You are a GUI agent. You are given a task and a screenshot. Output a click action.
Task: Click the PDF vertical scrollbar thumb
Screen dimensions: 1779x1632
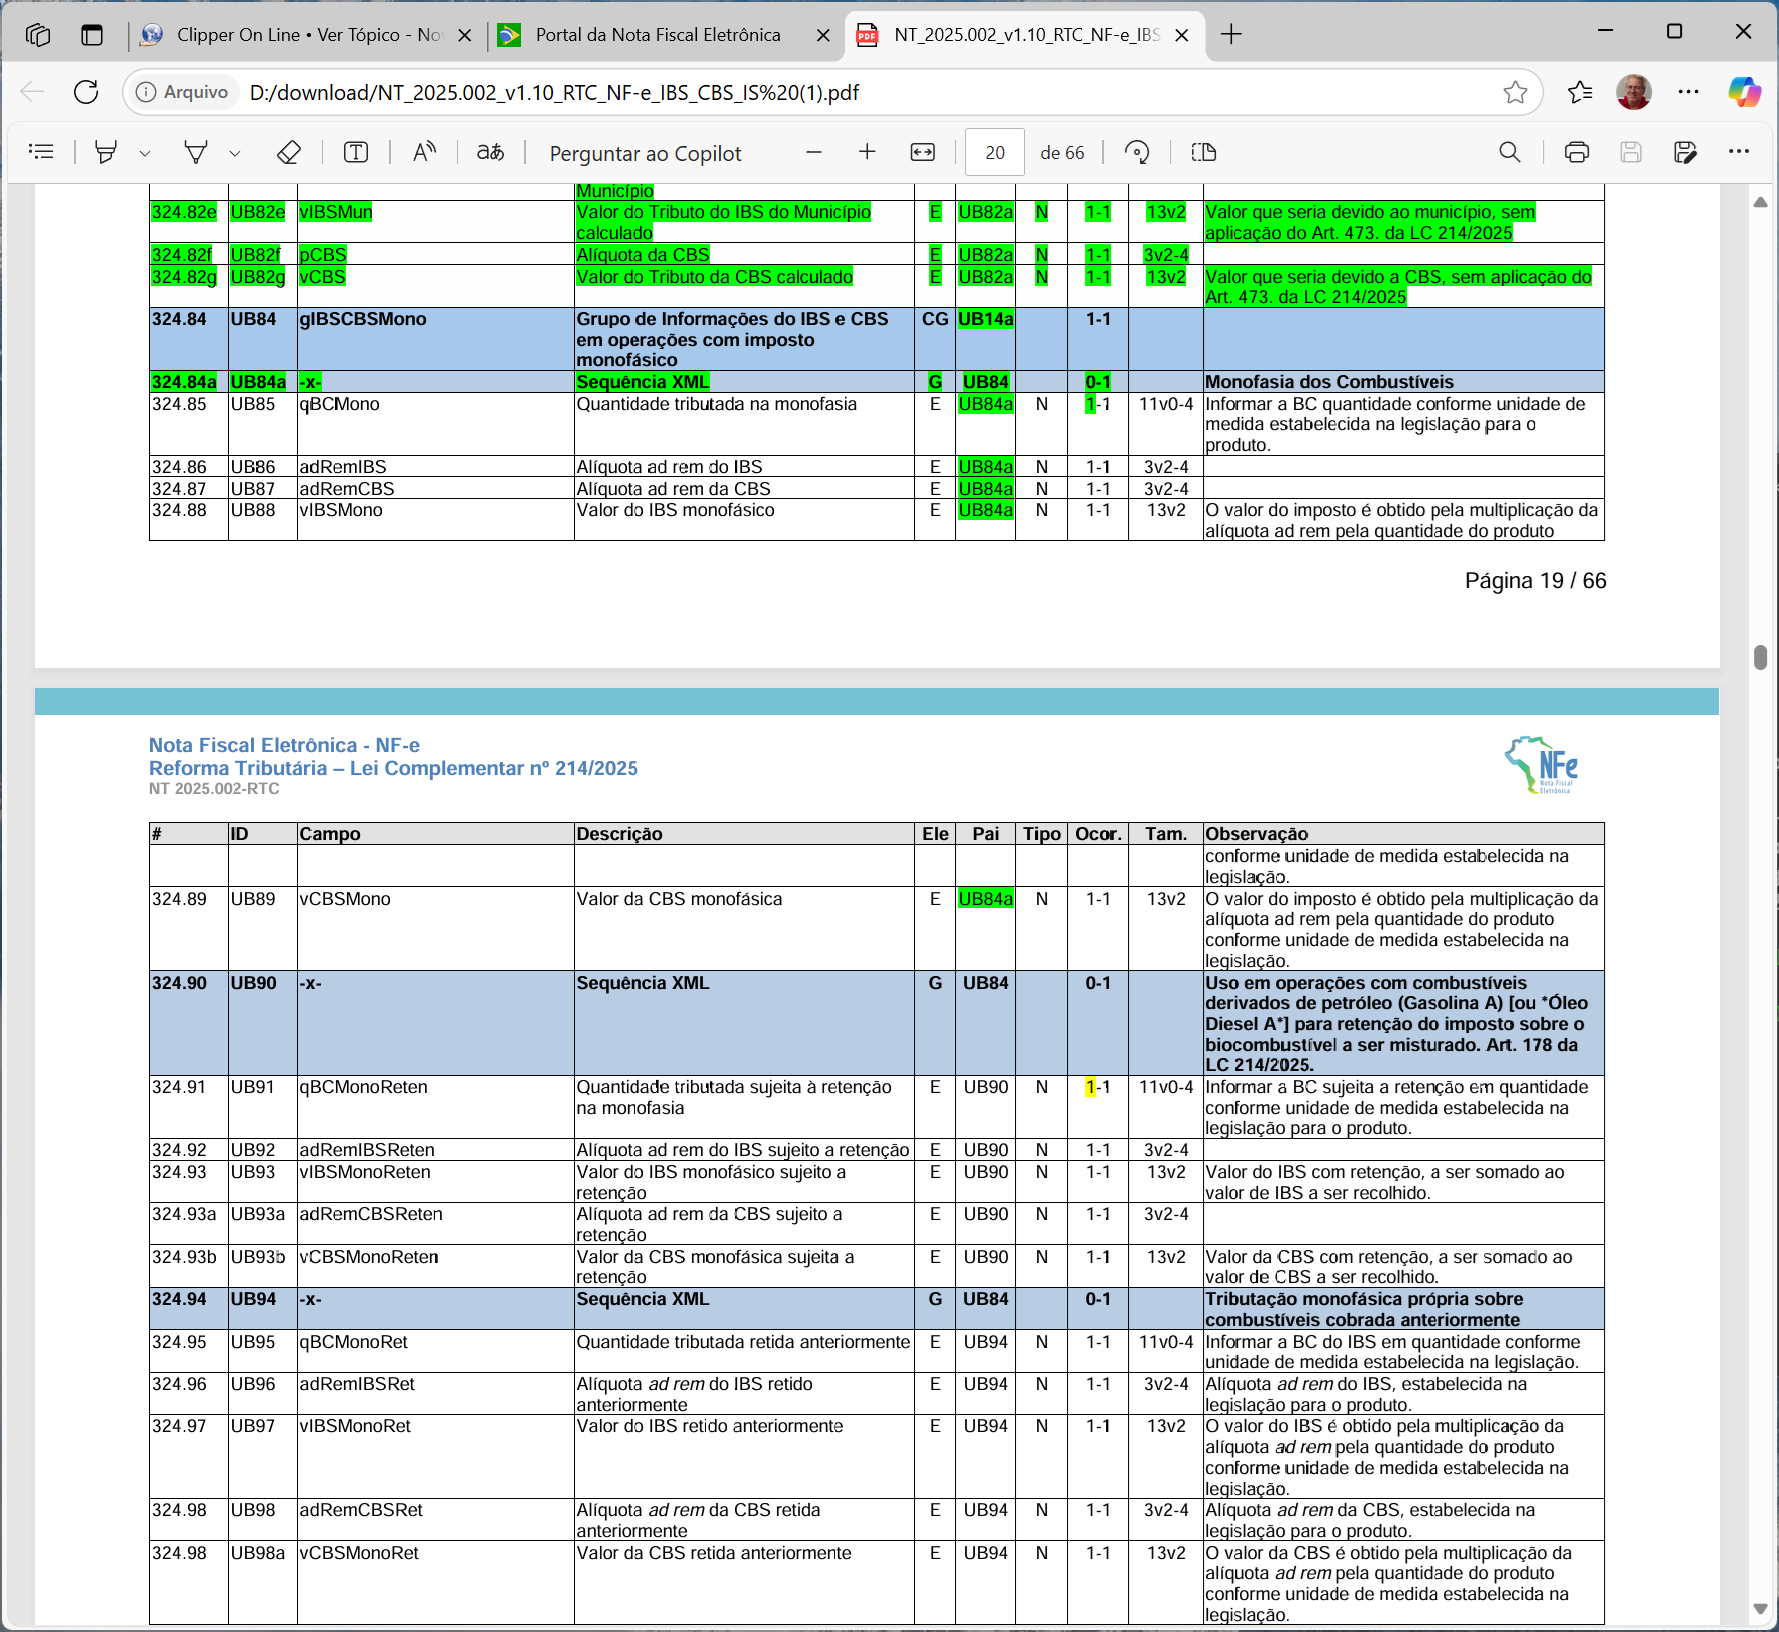pos(1760,657)
